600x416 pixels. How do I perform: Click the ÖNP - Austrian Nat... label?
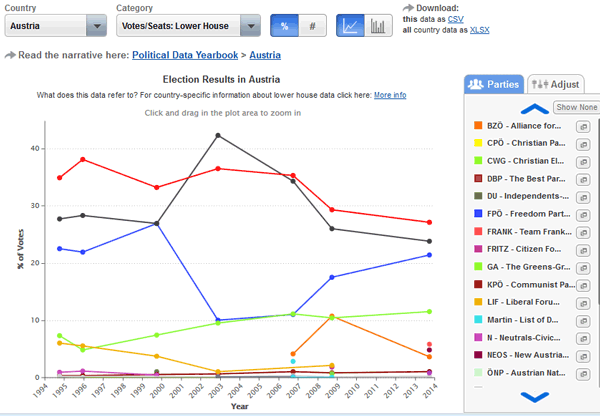tap(526, 373)
